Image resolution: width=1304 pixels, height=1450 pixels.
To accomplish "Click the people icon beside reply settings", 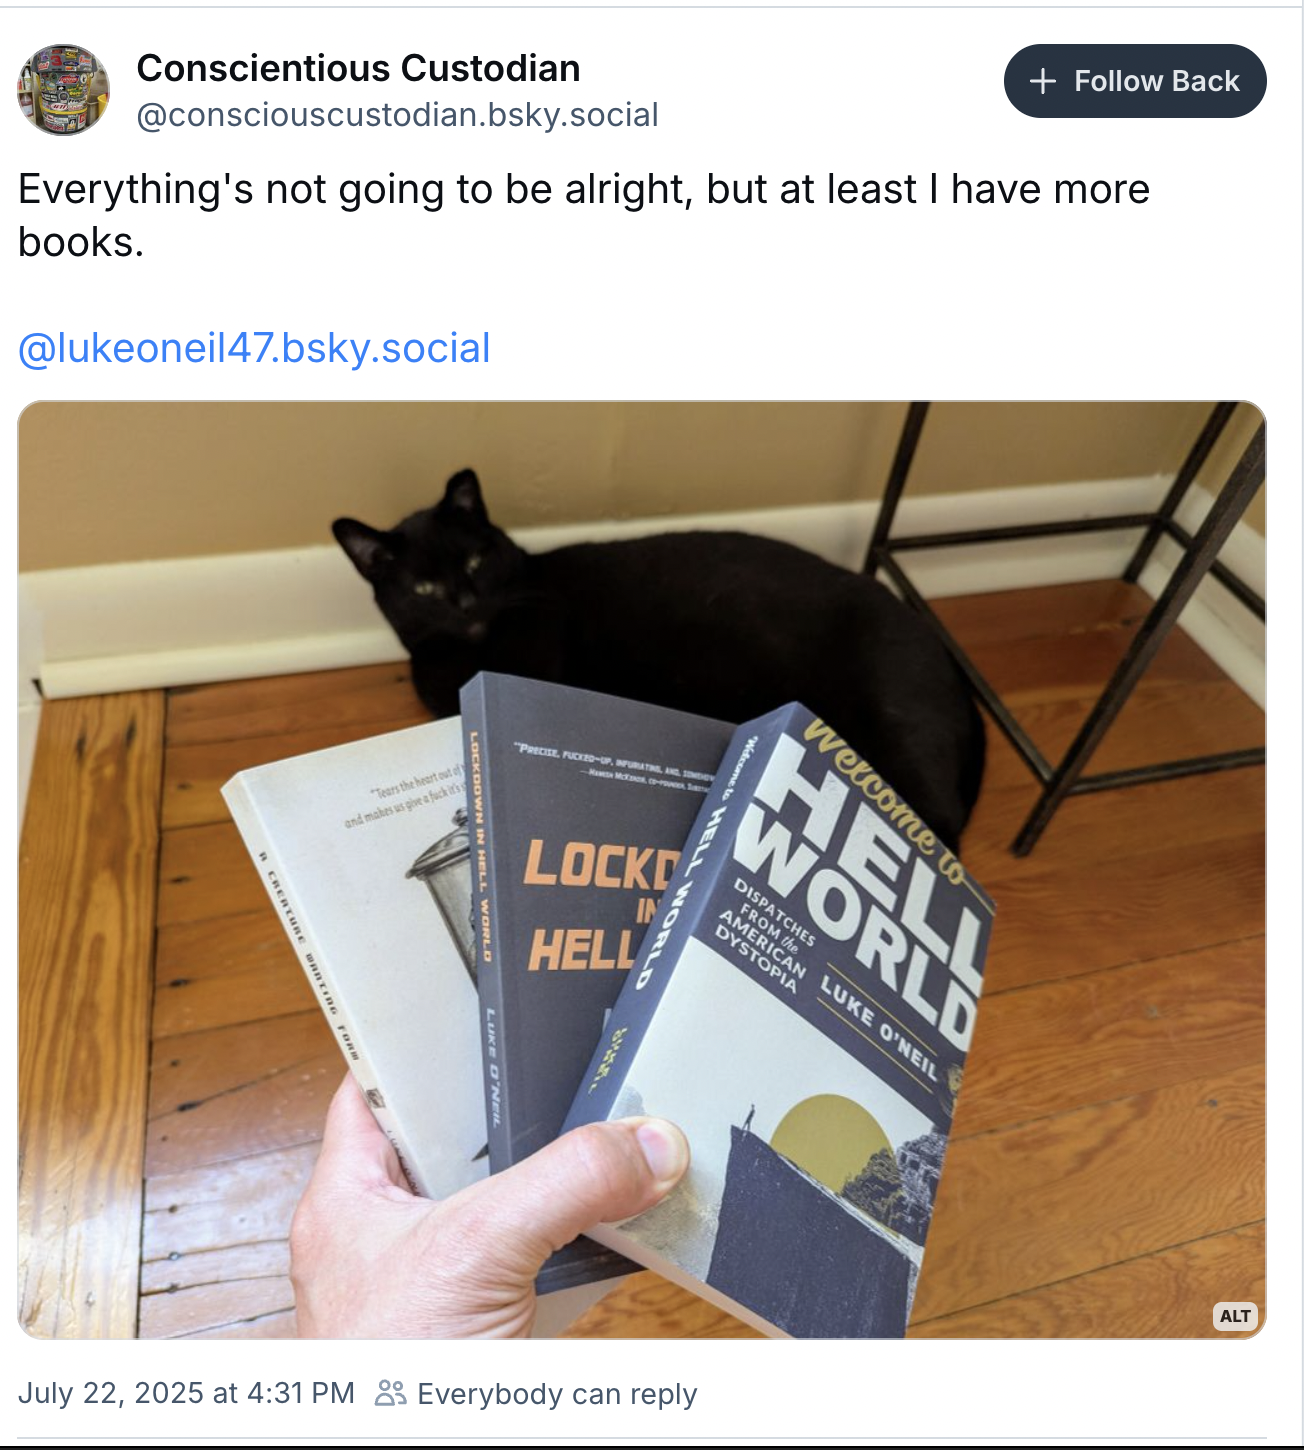I will click(x=390, y=1393).
